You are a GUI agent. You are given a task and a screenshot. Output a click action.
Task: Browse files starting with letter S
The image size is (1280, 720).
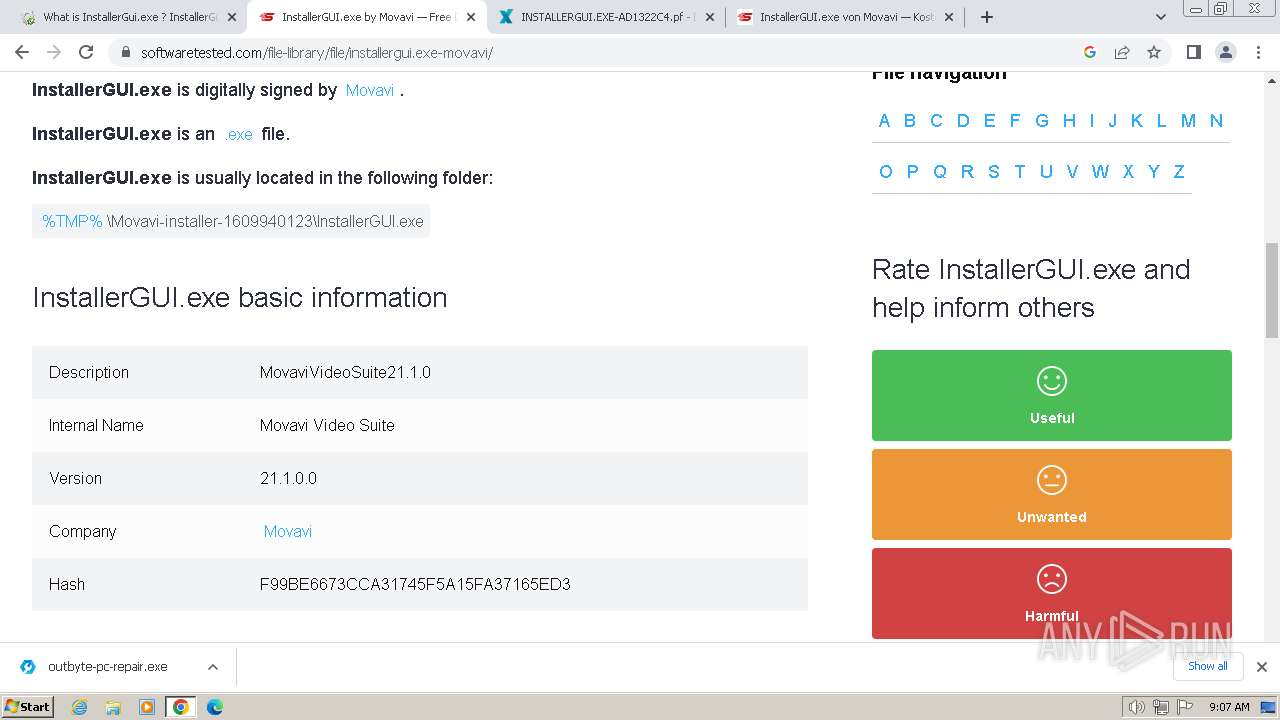pos(994,172)
